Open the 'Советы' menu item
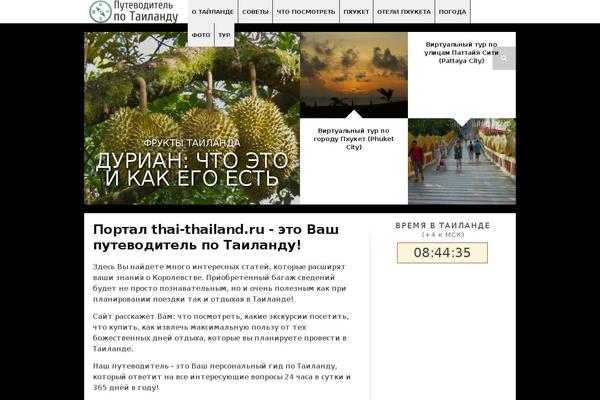 255,12
